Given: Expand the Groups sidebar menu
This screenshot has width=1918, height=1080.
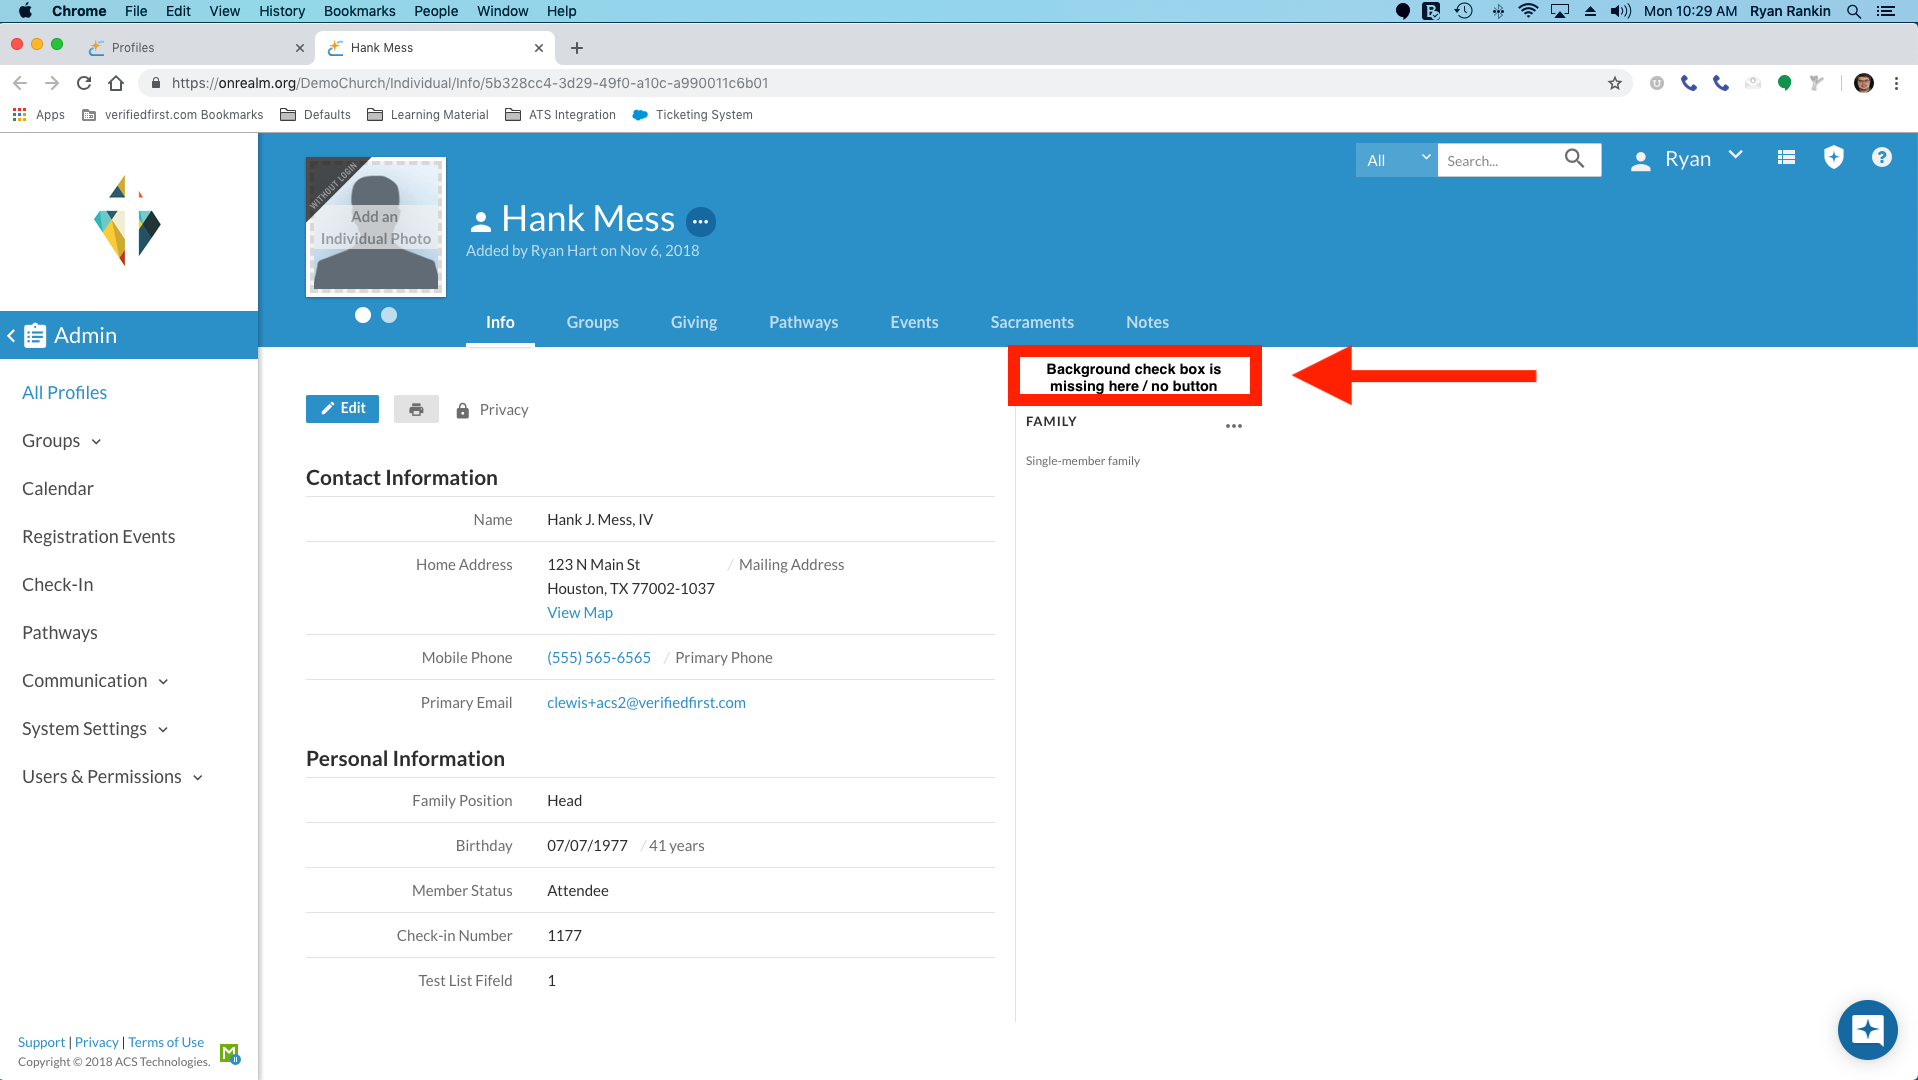Looking at the screenshot, I should [x=62, y=441].
